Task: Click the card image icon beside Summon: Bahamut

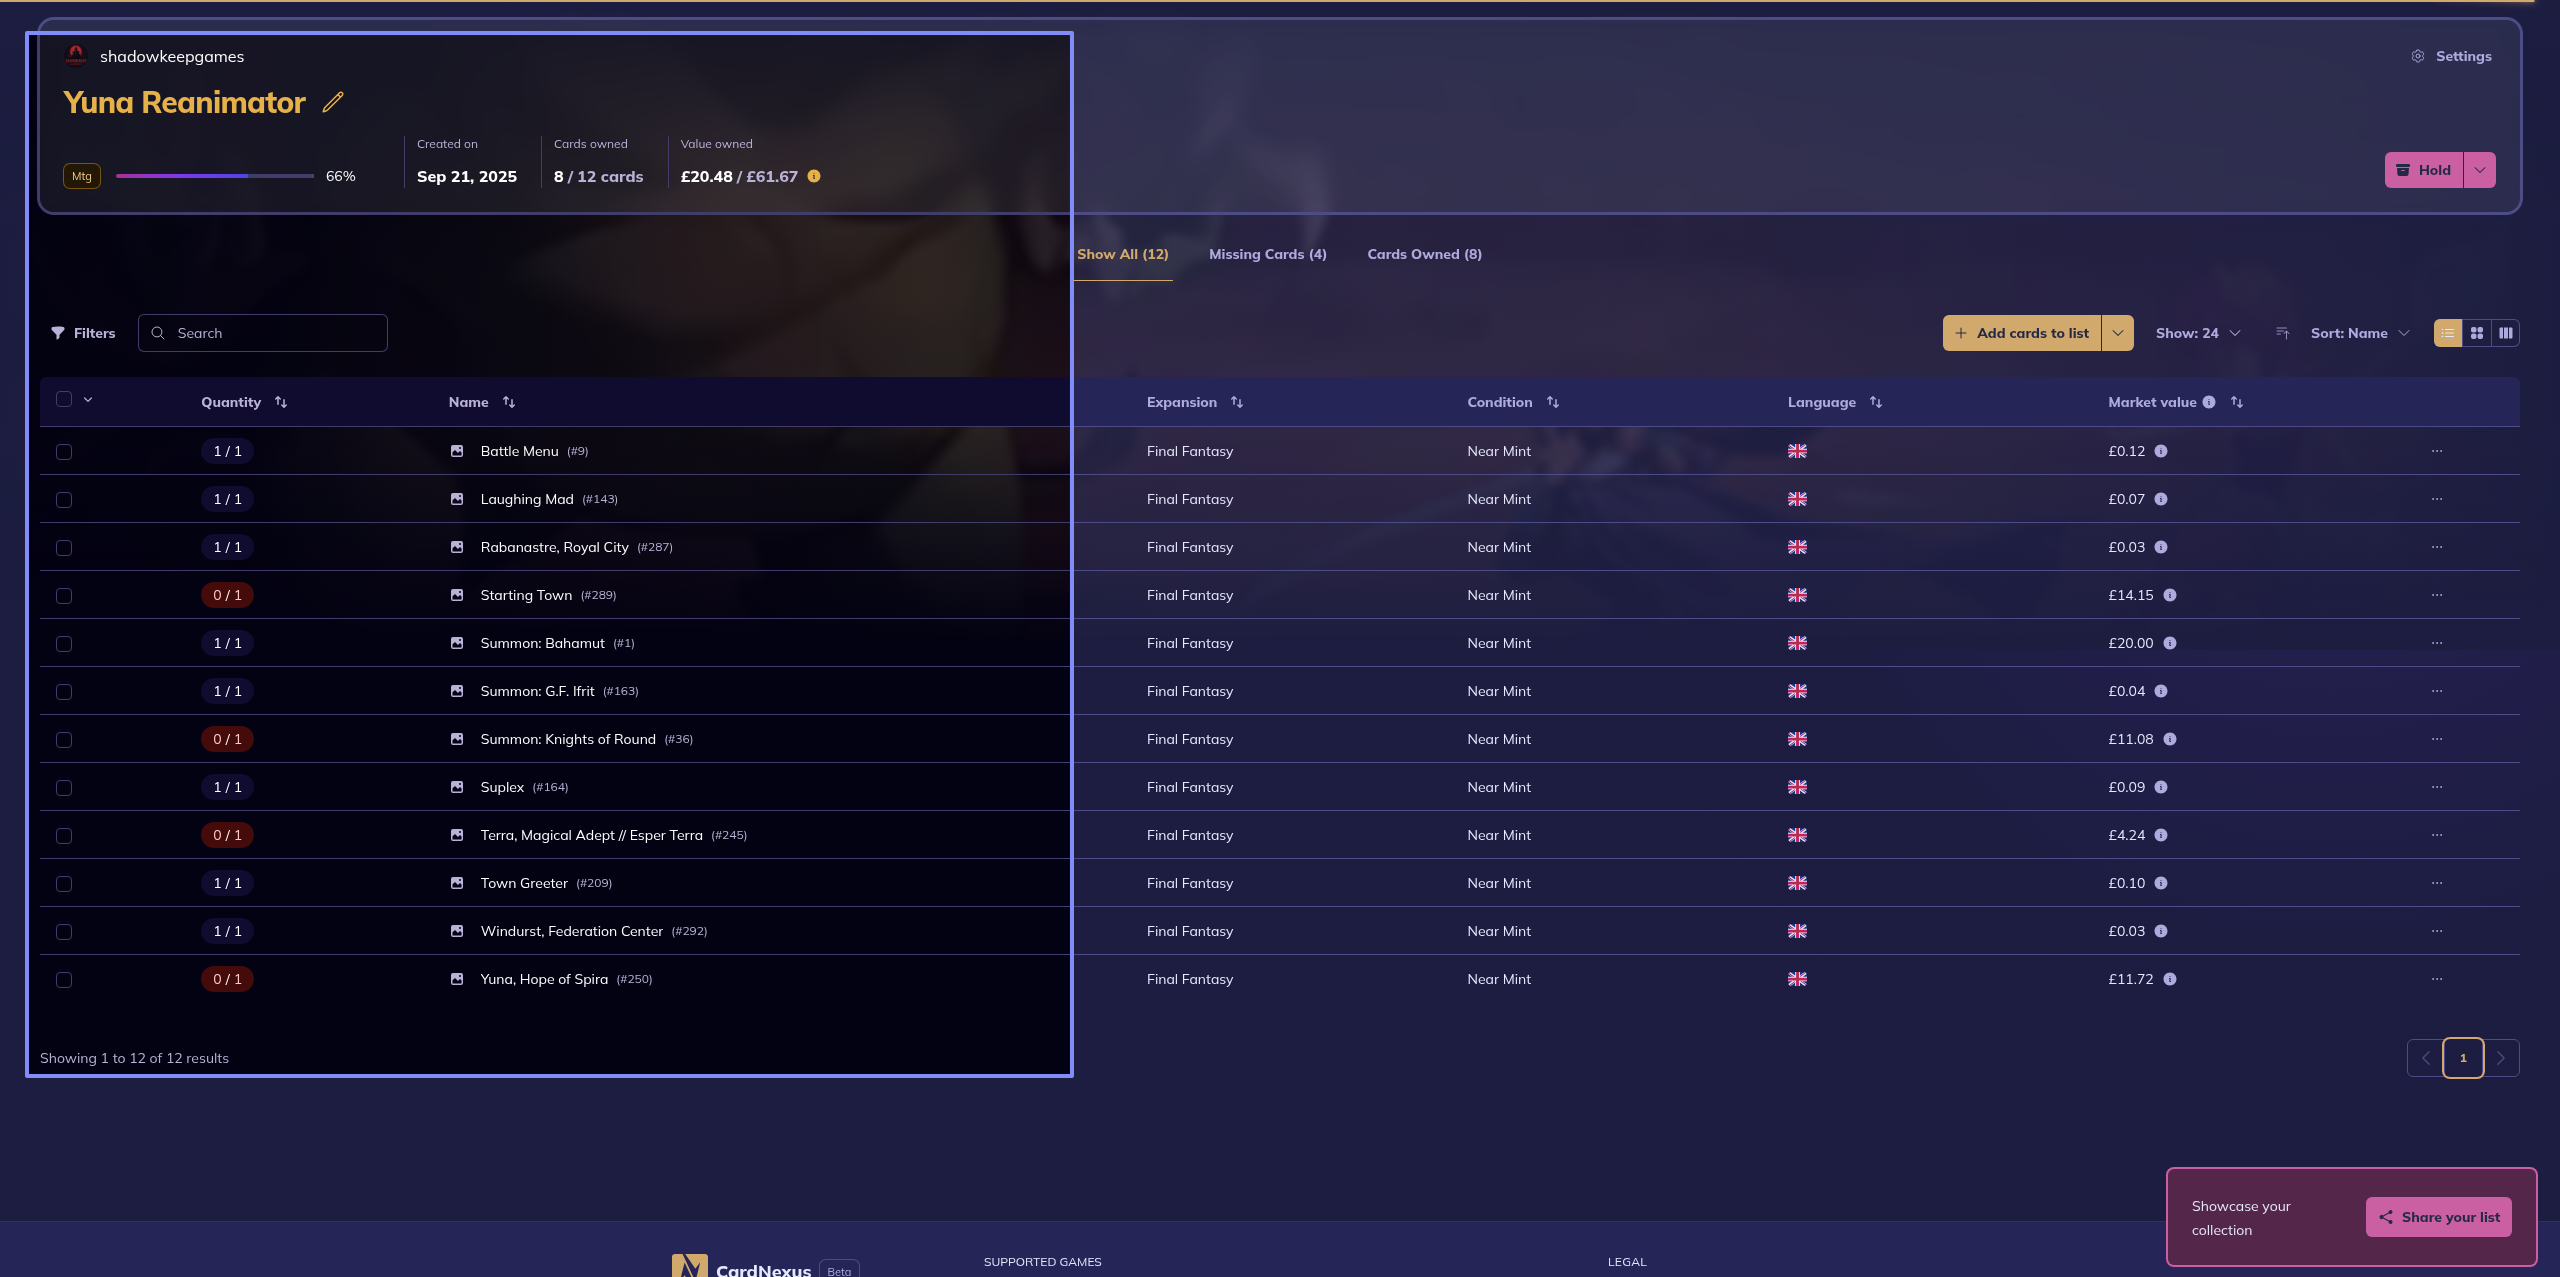Action: [x=457, y=643]
